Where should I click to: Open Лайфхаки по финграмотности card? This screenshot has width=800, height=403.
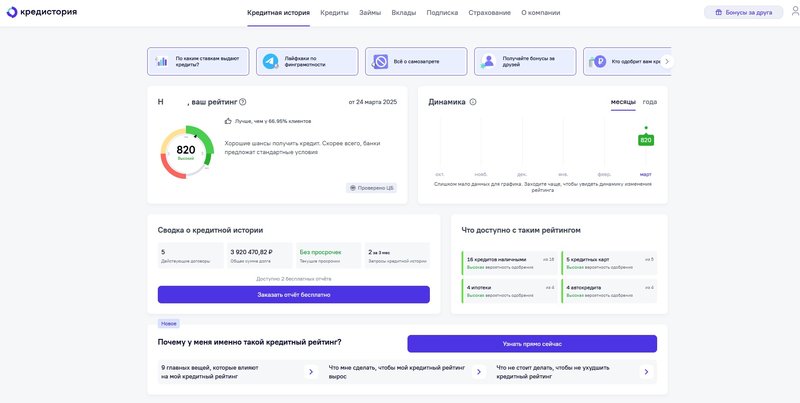pos(307,62)
